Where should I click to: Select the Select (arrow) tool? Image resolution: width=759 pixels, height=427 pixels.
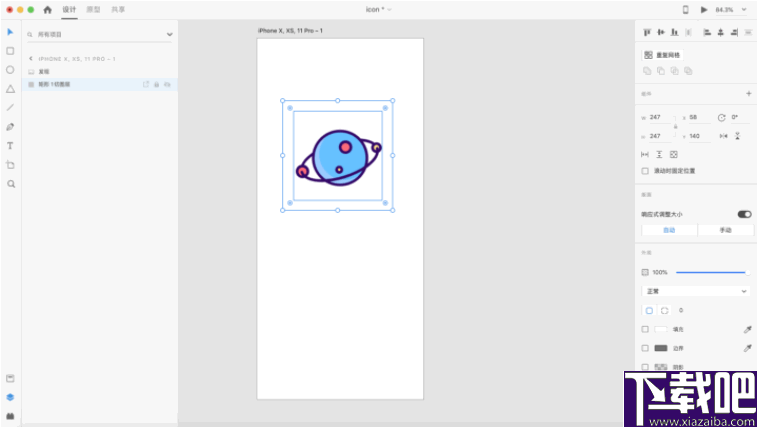coord(10,32)
